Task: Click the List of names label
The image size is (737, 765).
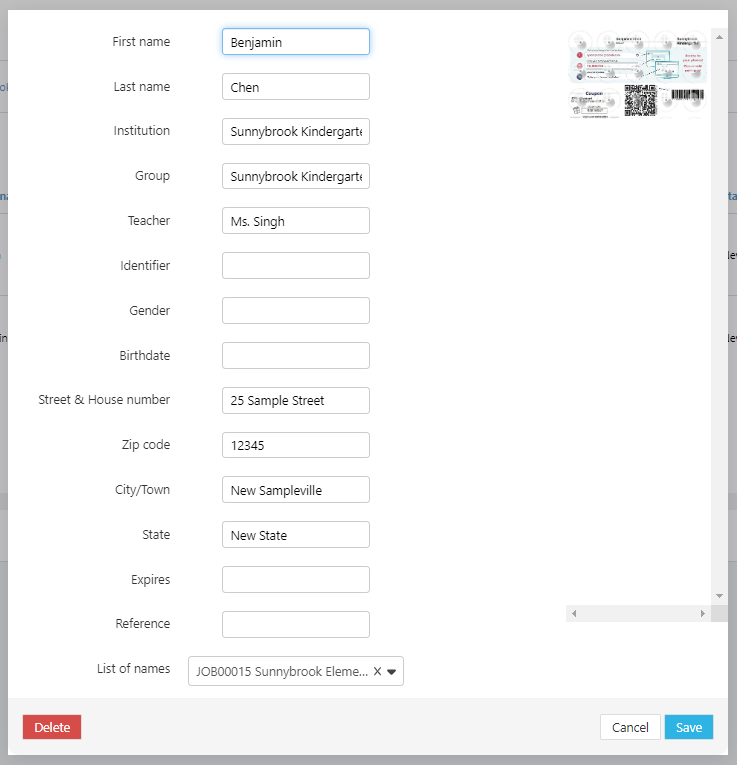Action: coord(133,668)
